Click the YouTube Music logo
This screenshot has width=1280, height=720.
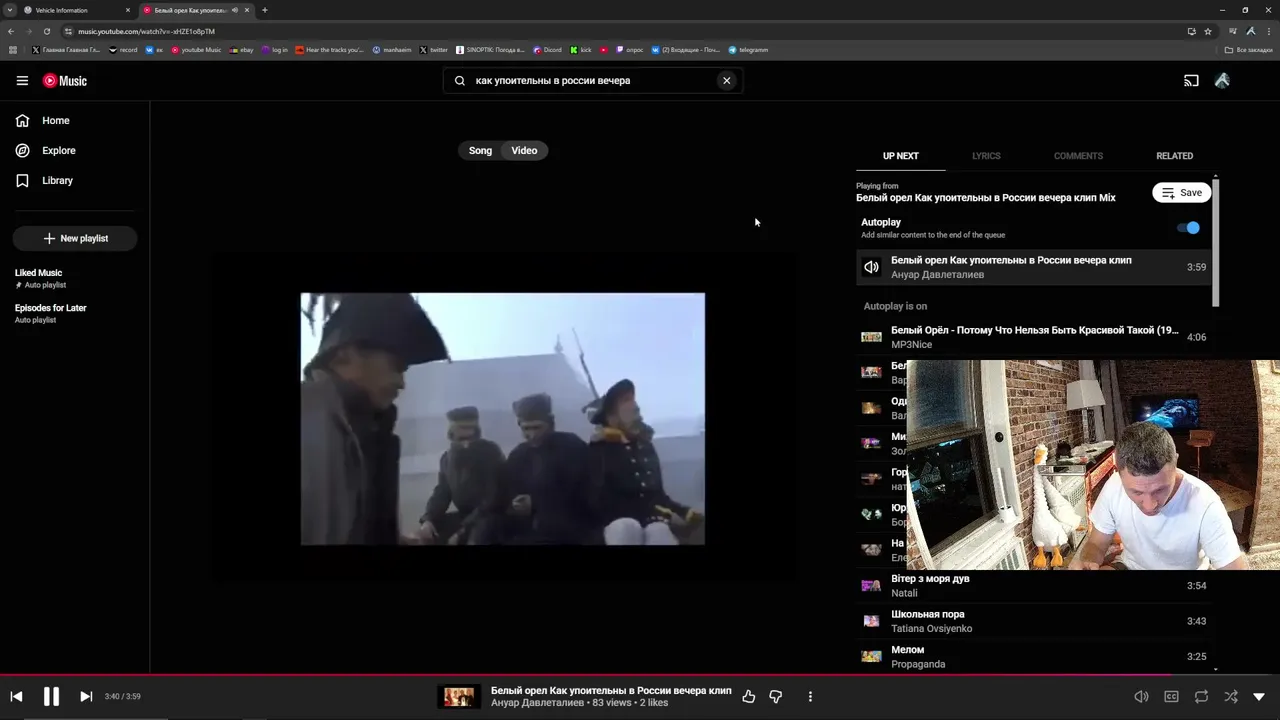point(65,81)
